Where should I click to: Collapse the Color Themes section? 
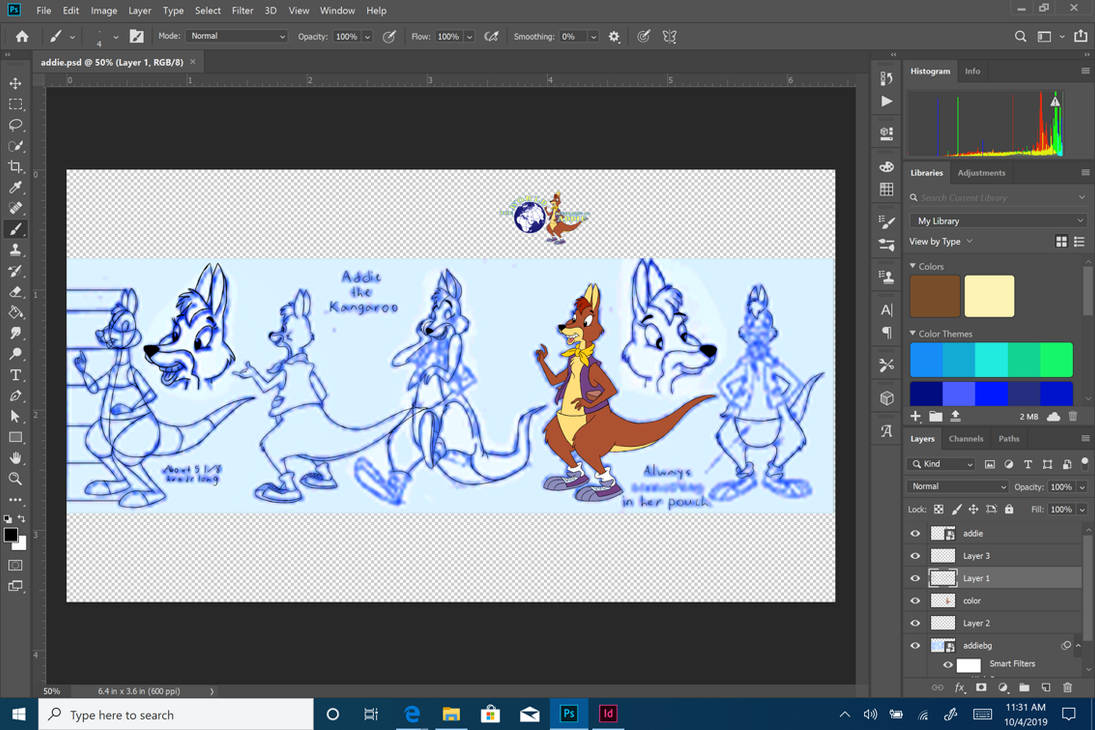(913, 334)
